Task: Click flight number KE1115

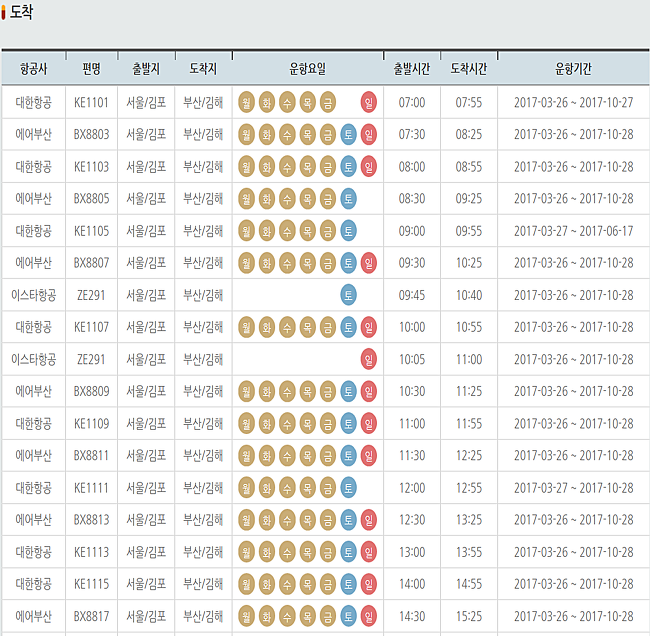Action: tap(91, 584)
